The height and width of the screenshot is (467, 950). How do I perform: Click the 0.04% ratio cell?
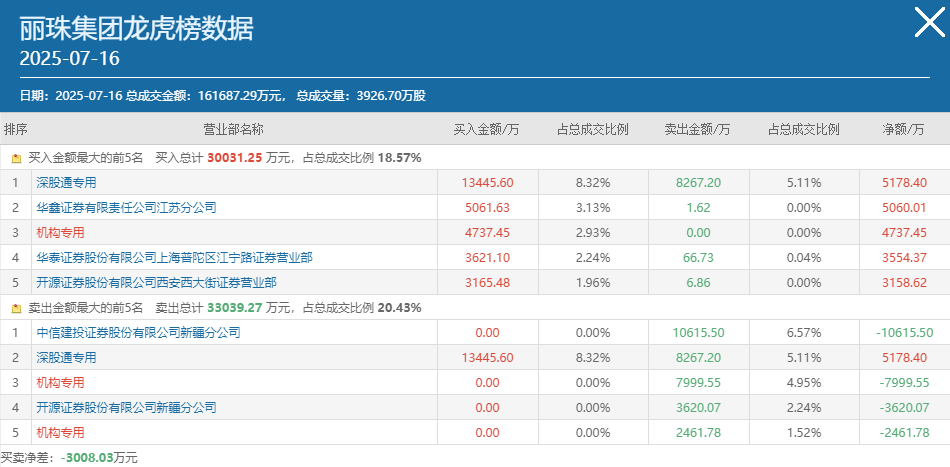coord(804,257)
